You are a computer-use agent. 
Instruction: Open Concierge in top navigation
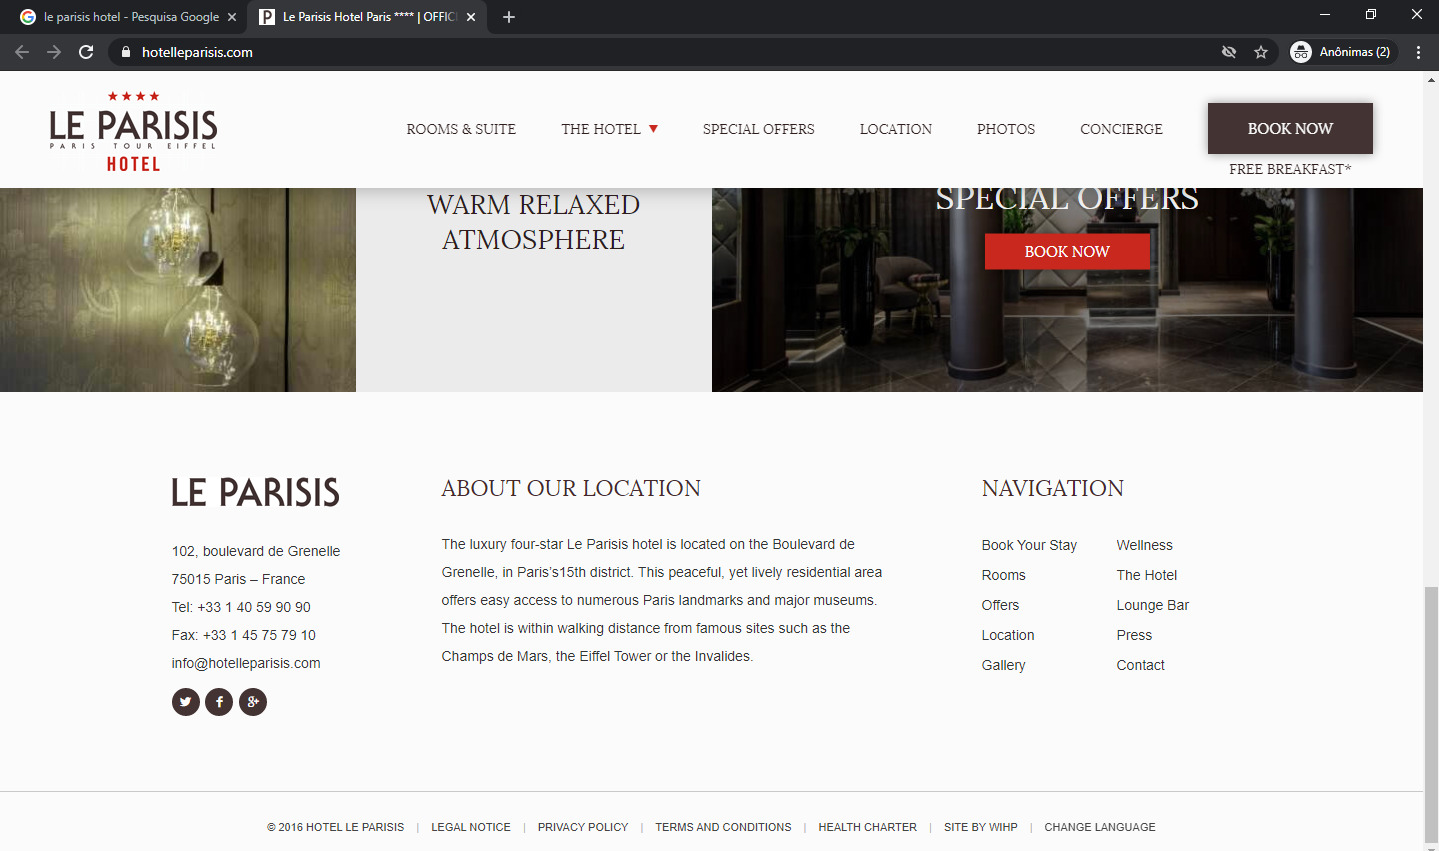pyautogui.click(x=1121, y=129)
